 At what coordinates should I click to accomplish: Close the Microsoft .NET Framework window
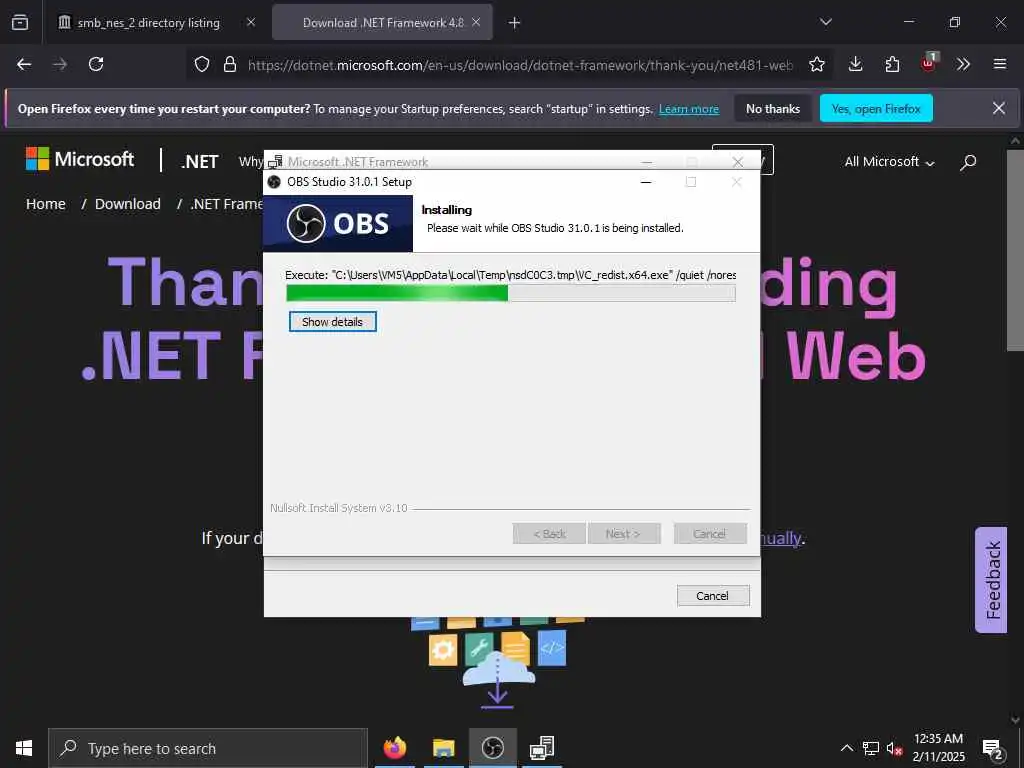click(738, 161)
